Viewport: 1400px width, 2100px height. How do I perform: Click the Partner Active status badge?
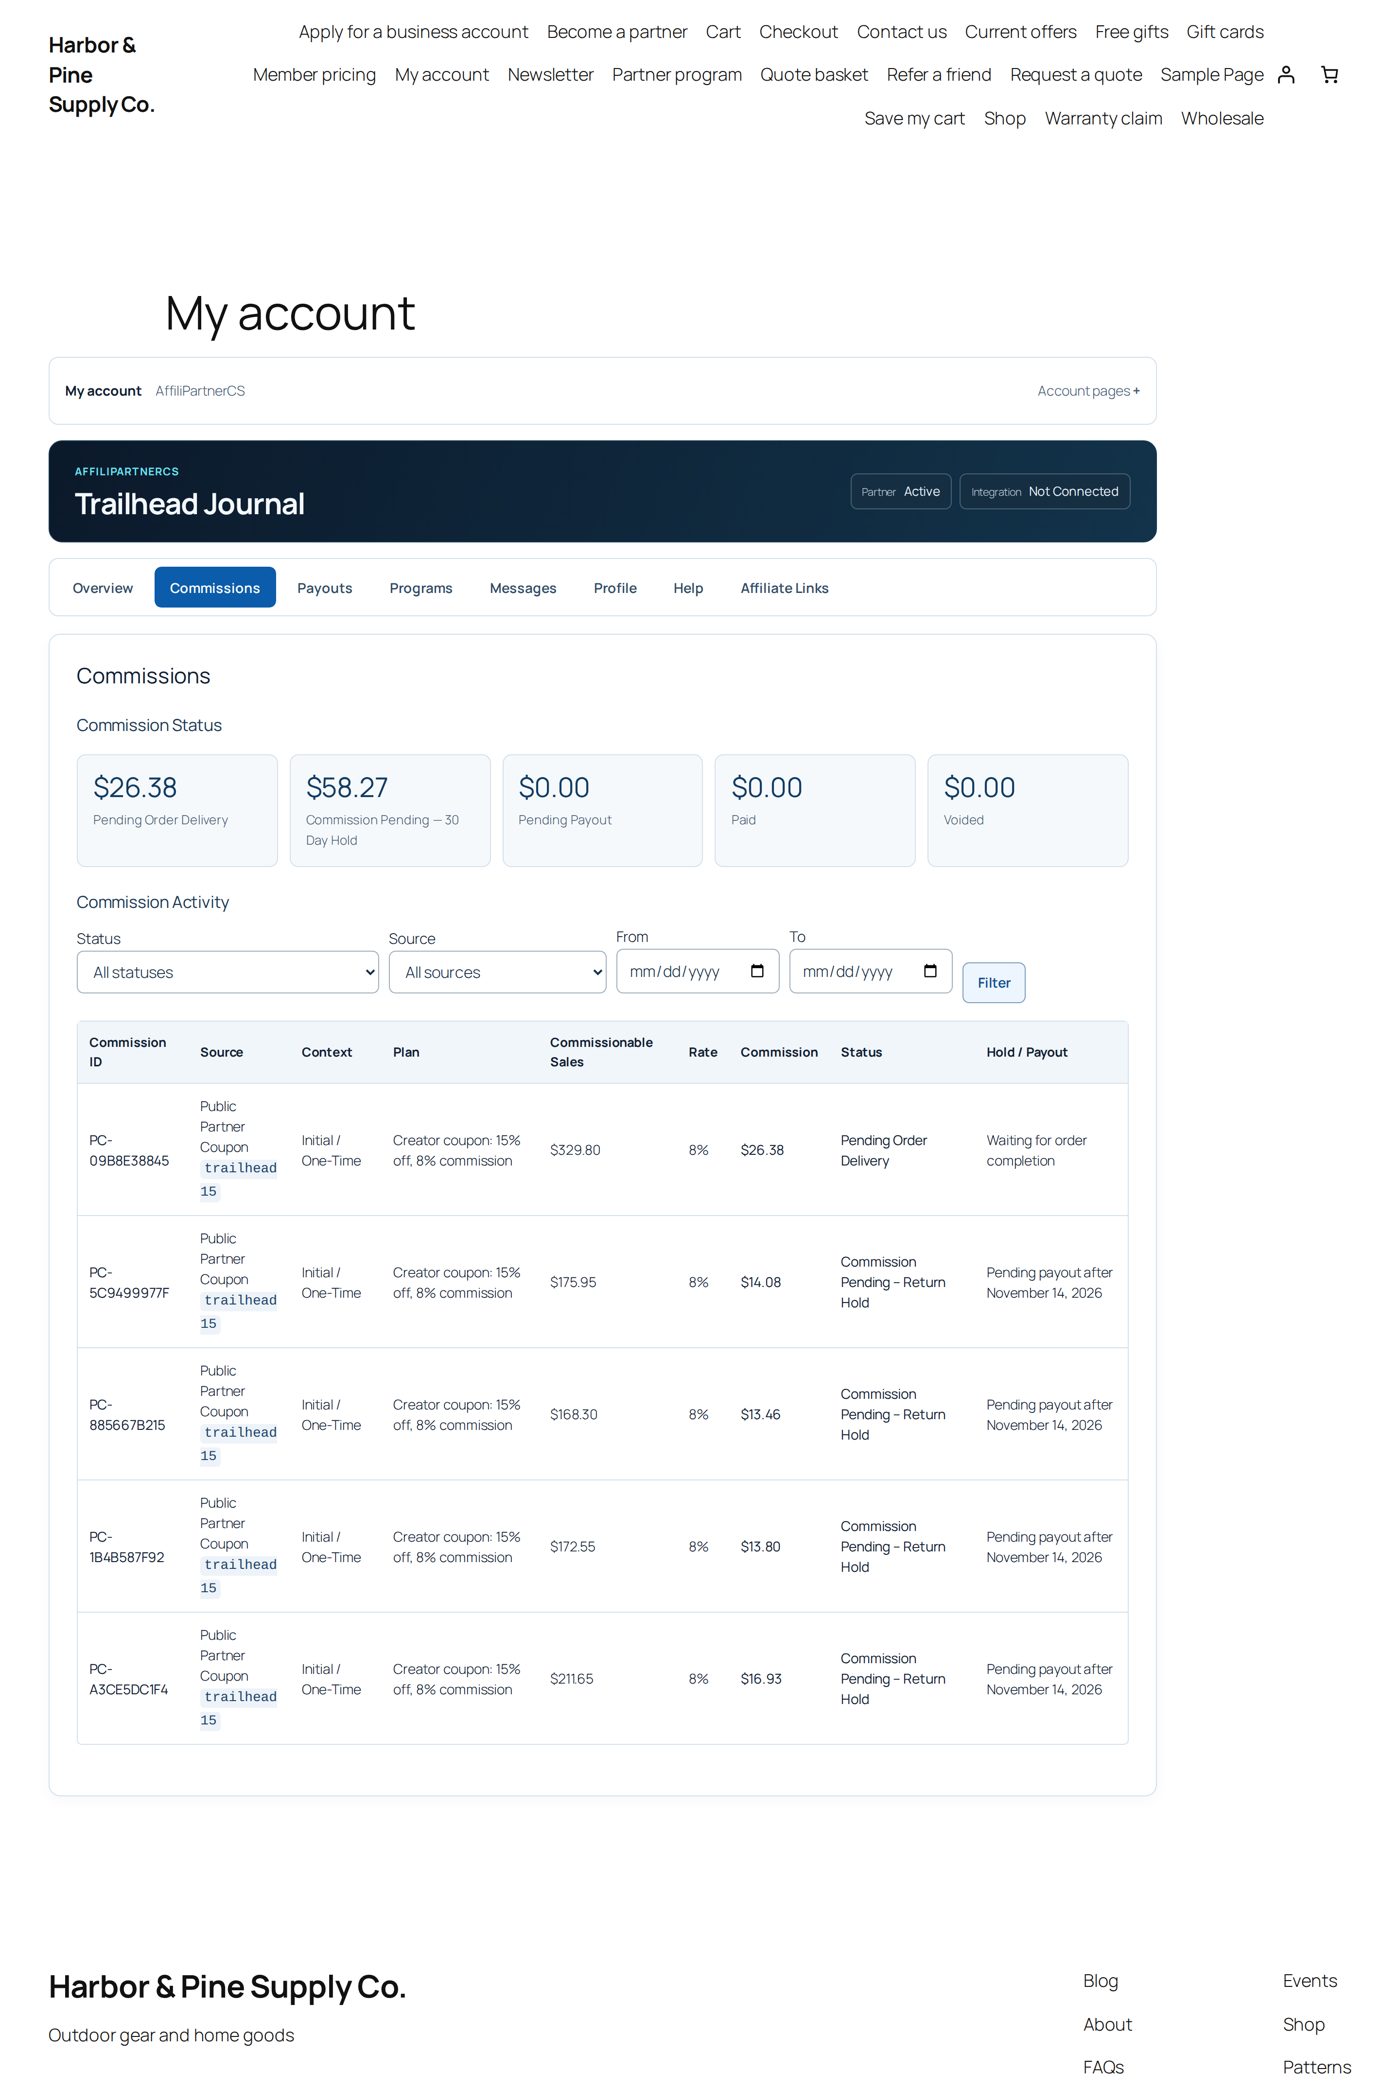[x=900, y=491]
